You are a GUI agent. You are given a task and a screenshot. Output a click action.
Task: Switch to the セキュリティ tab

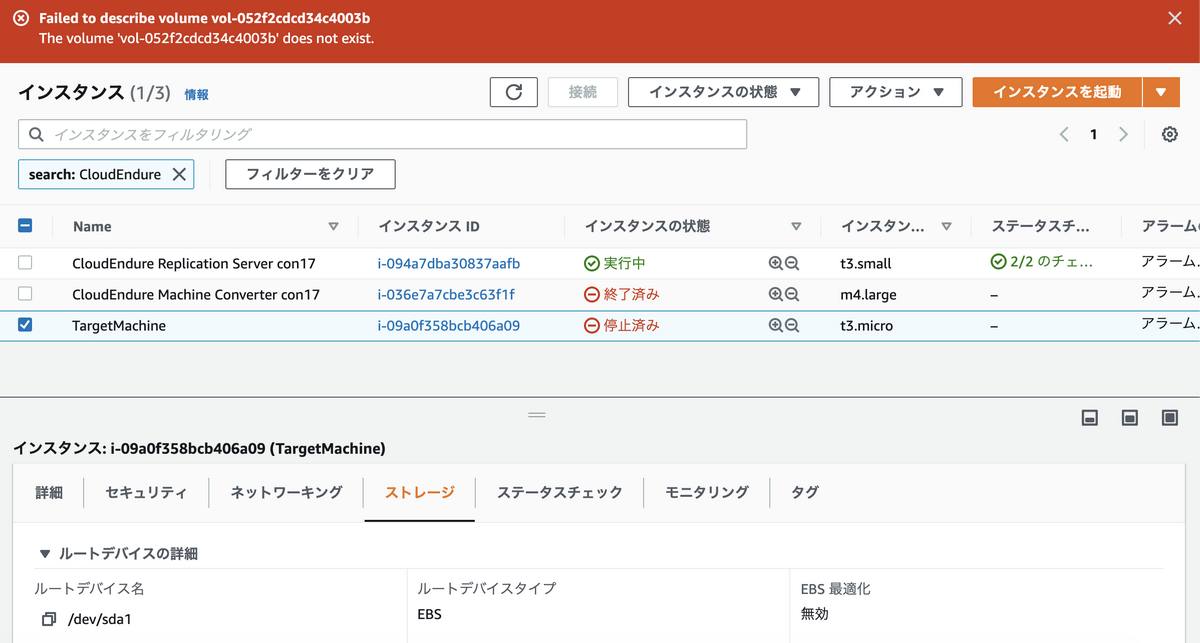(x=146, y=492)
